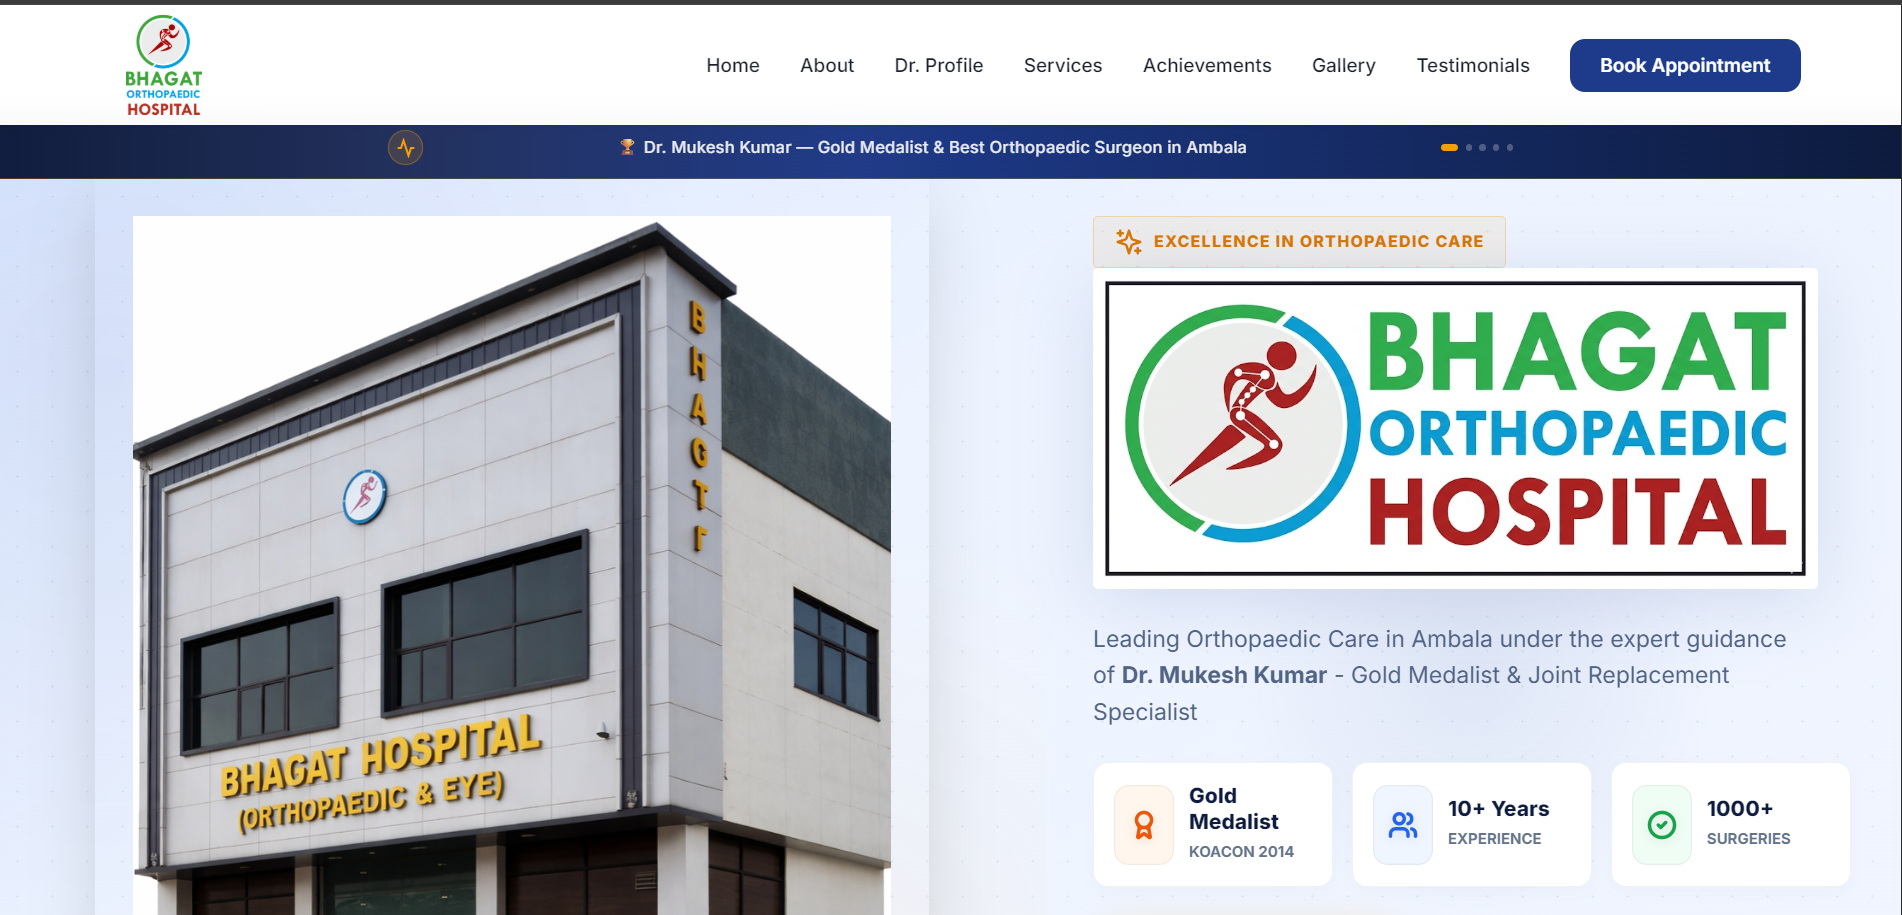This screenshot has height=915, width=1902.
Task: Go to the Dr. Profile page
Action: pos(938,66)
